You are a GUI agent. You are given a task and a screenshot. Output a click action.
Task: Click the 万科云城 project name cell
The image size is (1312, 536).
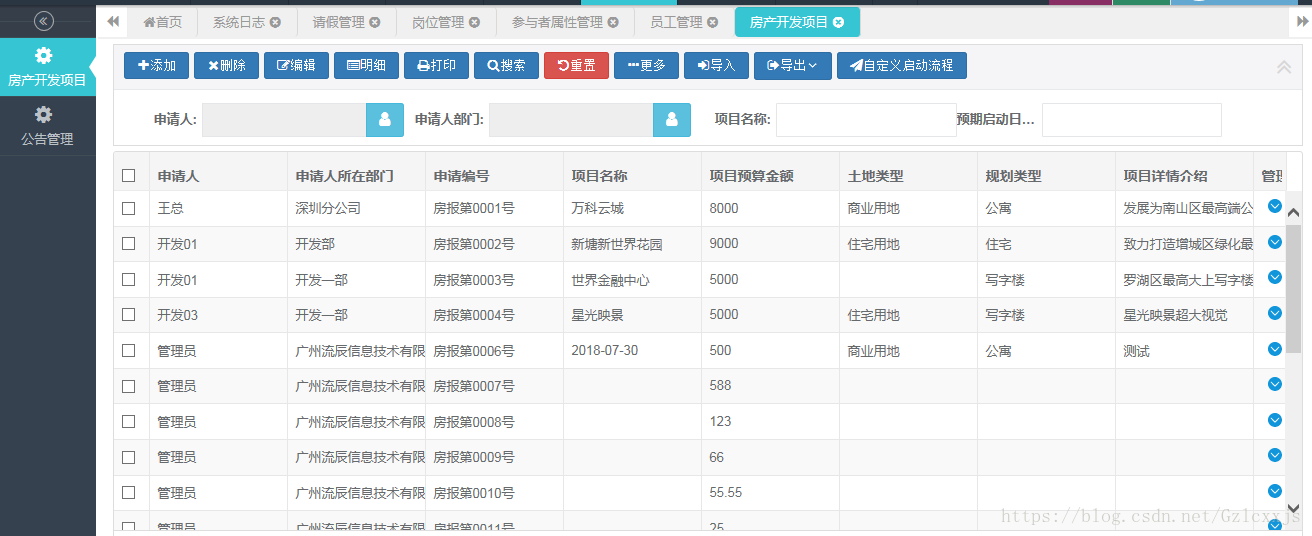[x=632, y=208]
